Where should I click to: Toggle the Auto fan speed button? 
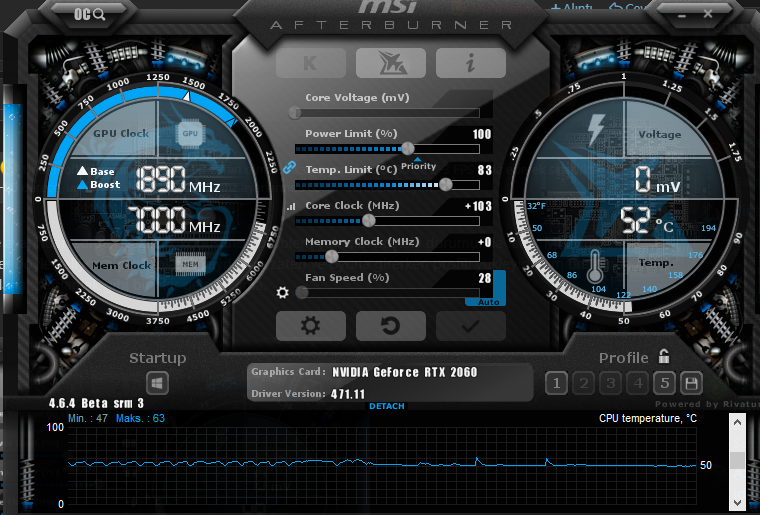coord(488,302)
